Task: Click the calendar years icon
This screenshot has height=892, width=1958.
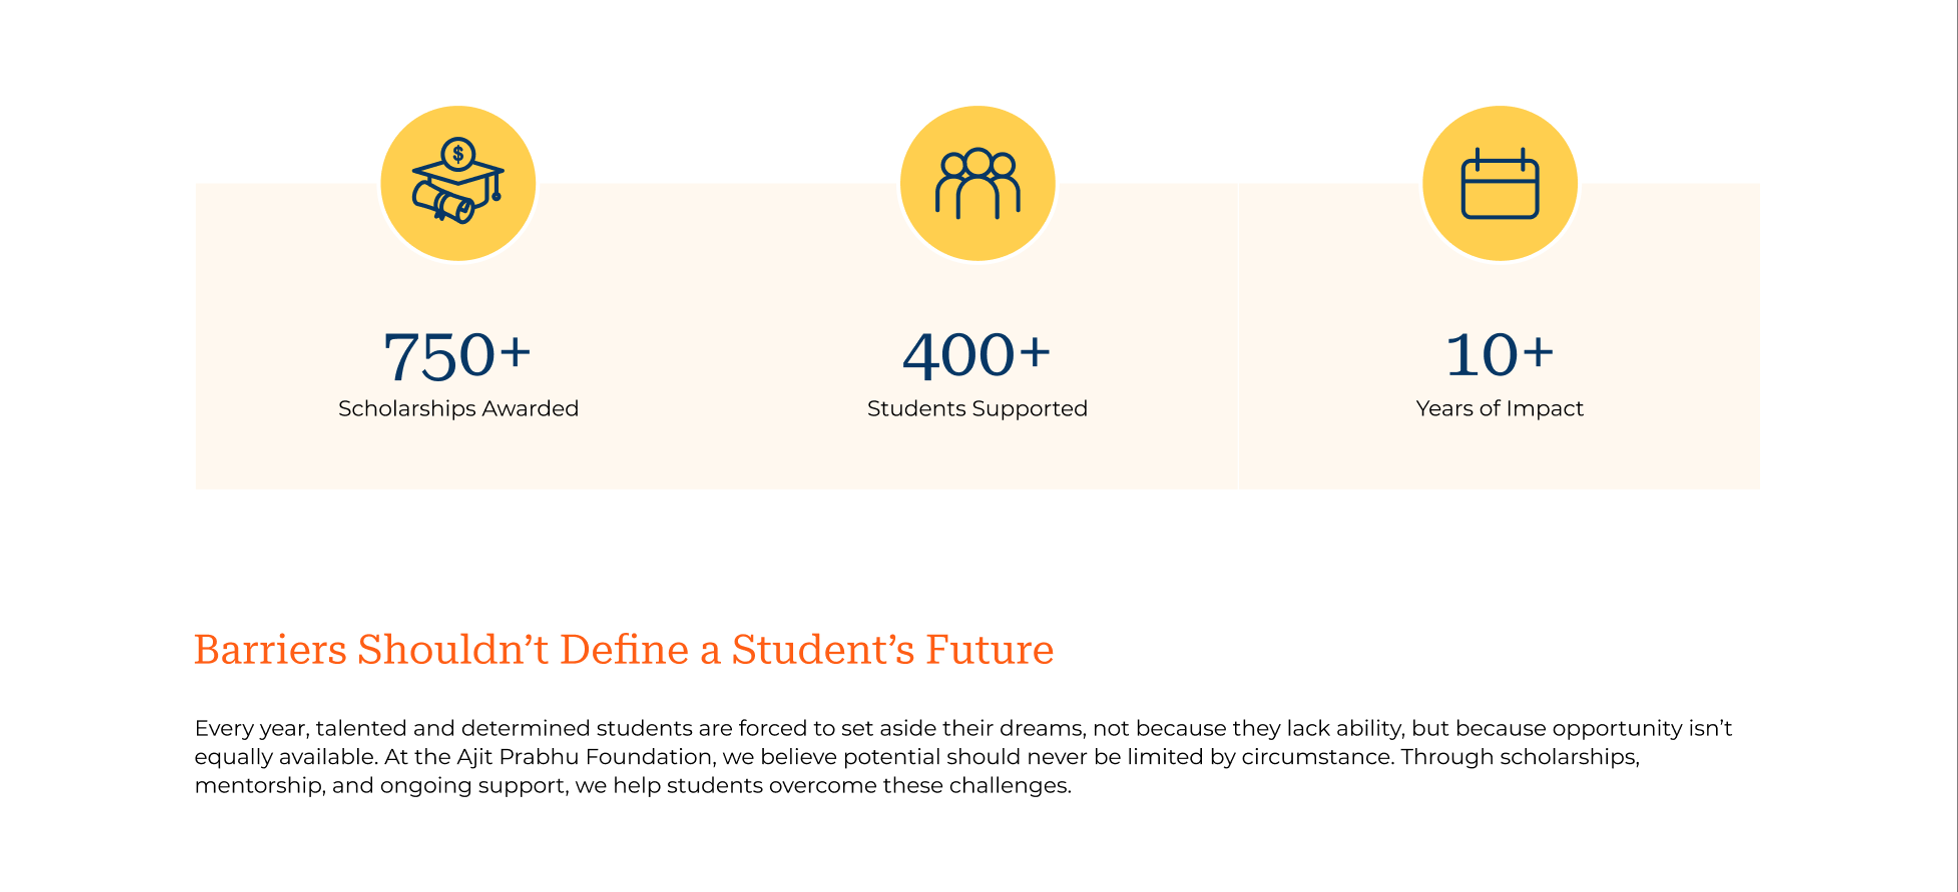Action: point(1500,183)
